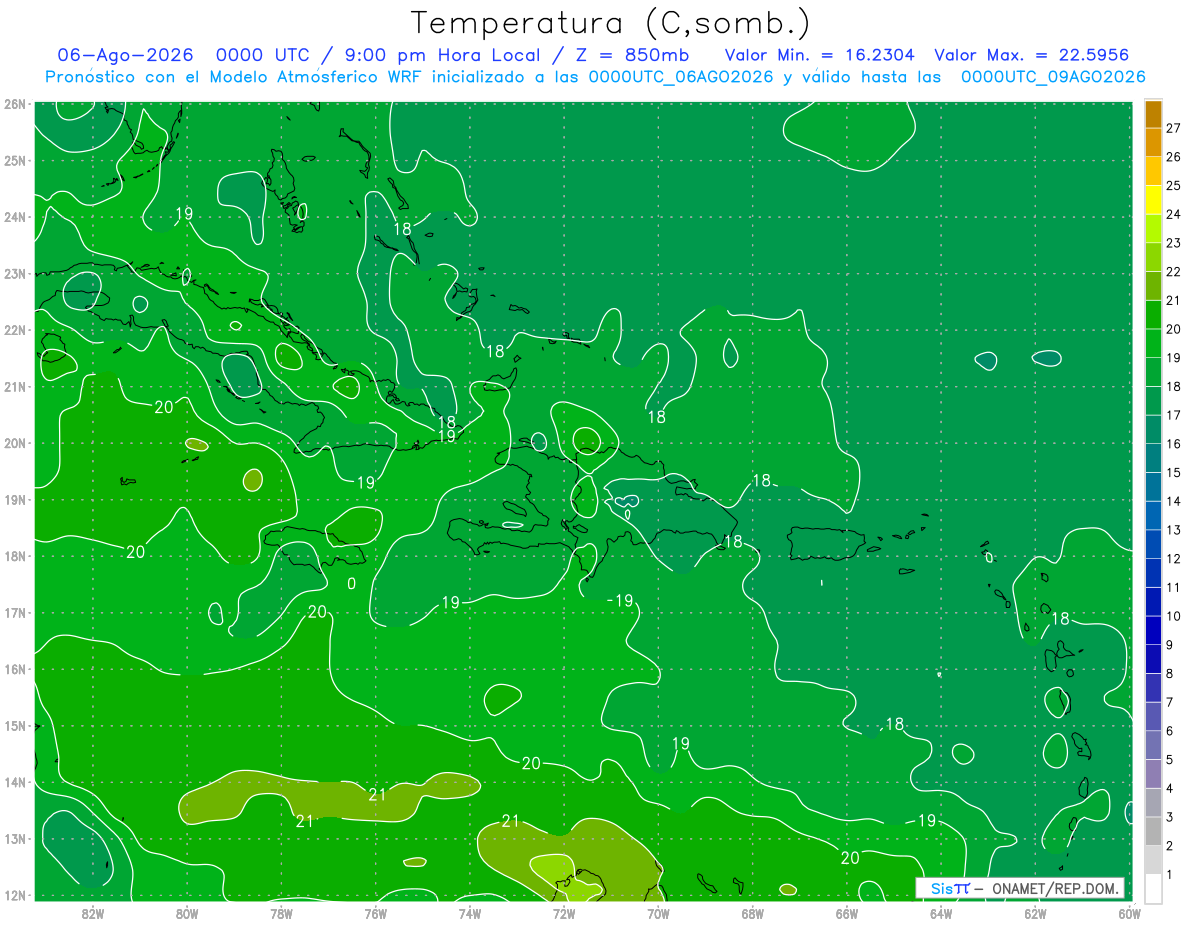Click the light gray legend band between 1 and 2
The height and width of the screenshot is (927, 1200).
(x=1153, y=860)
